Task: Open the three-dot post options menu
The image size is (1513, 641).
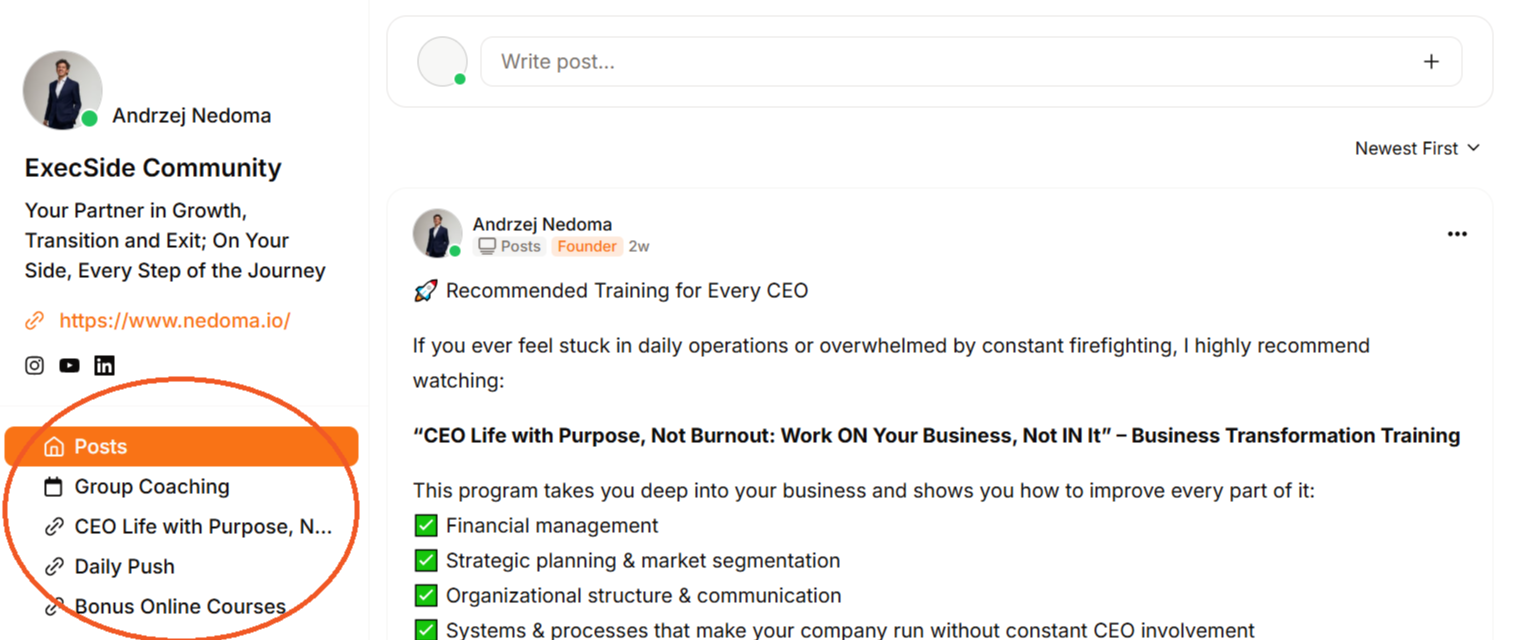Action: tap(1457, 234)
